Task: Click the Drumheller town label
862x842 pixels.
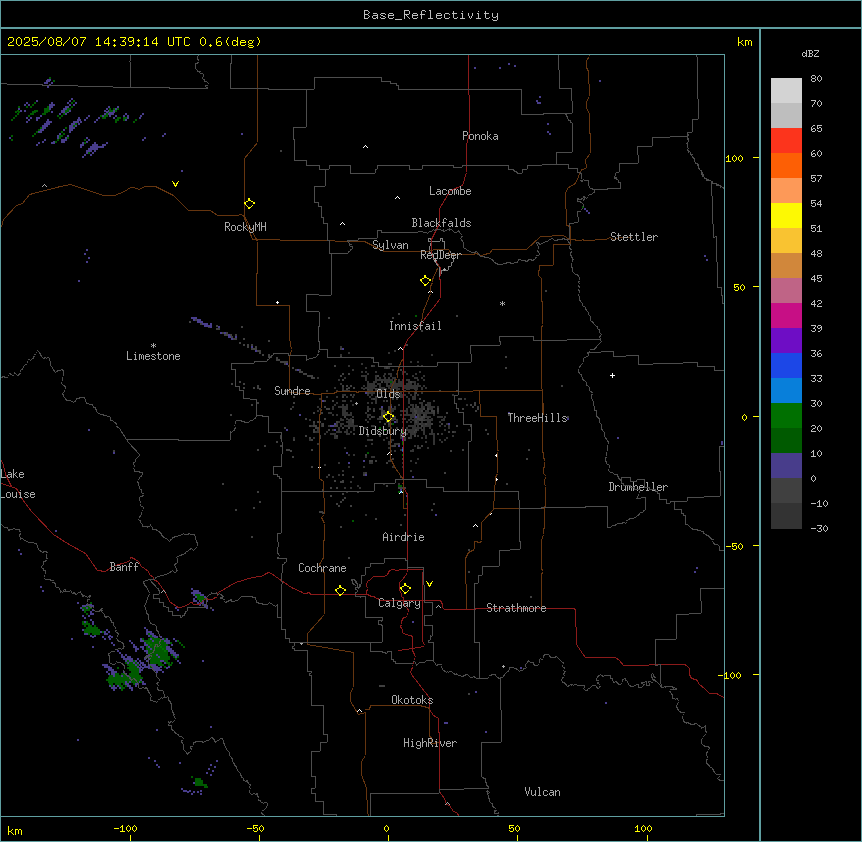Action: pos(638,487)
